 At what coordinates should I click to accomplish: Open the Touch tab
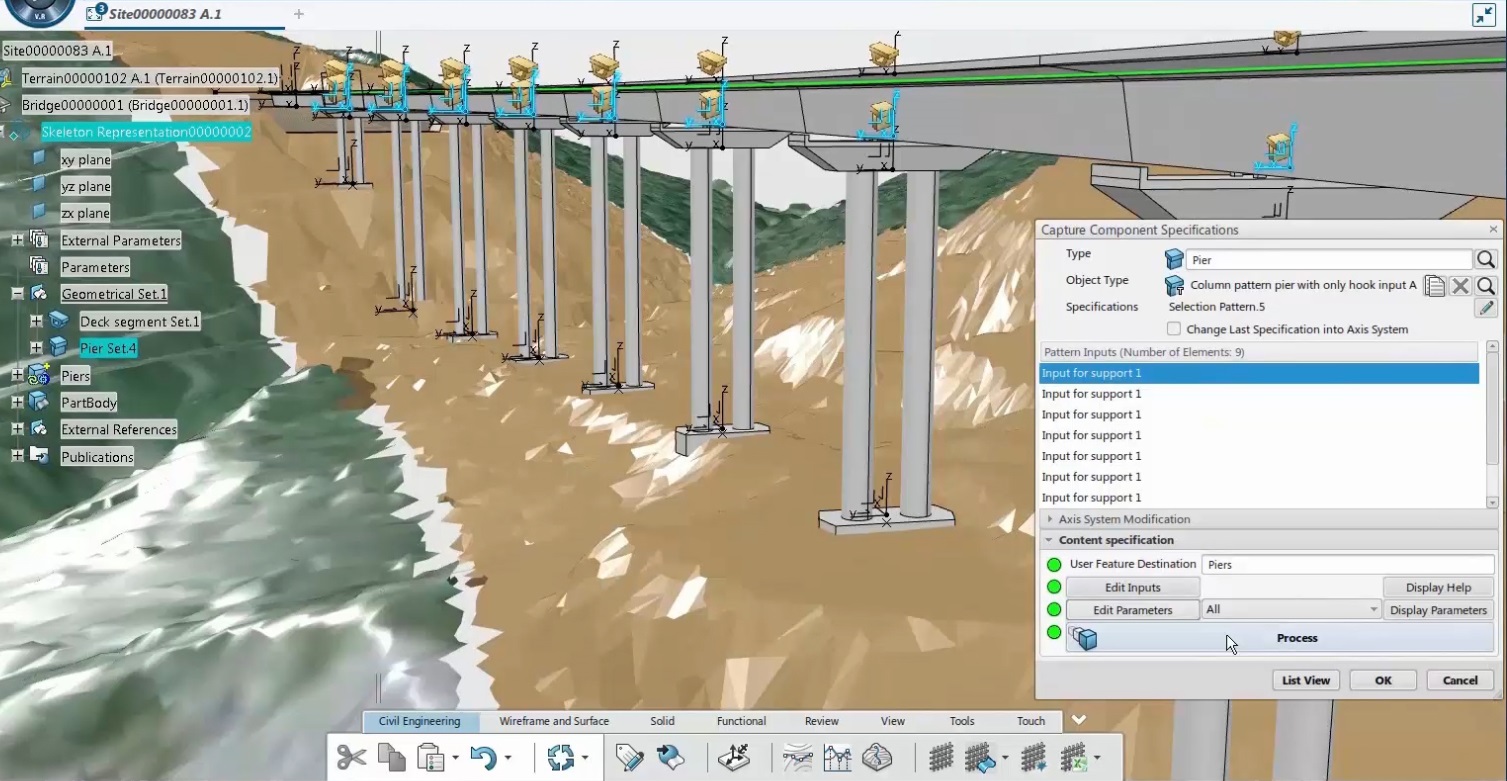pos(1031,721)
